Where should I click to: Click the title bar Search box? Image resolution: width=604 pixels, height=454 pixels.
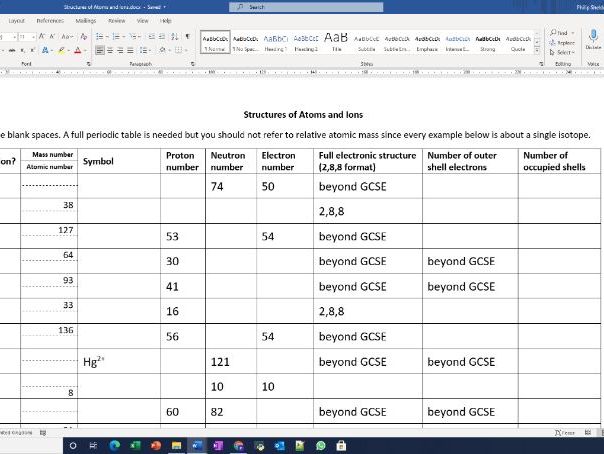click(306, 7)
